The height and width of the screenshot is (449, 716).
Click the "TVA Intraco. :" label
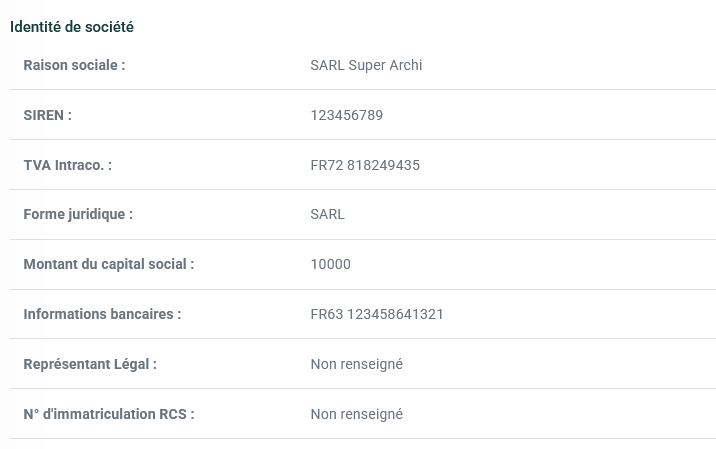point(67,165)
